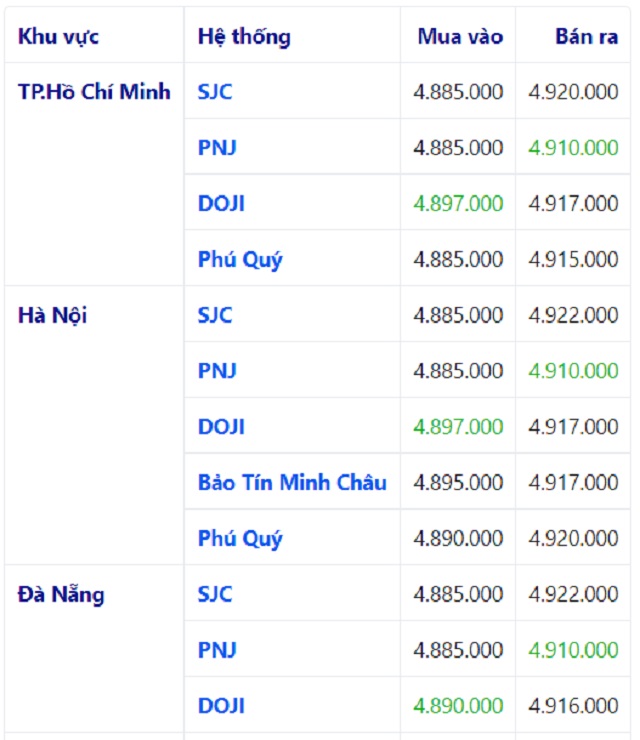The width and height of the screenshot is (640, 740).
Task: Open the SJC link for Hà Nội
Action: 215,316
